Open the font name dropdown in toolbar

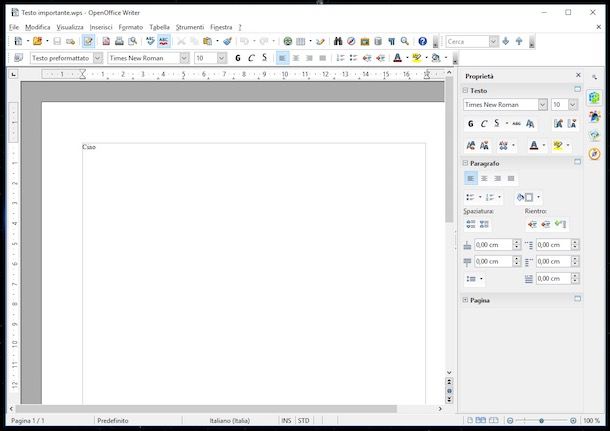(x=184, y=58)
